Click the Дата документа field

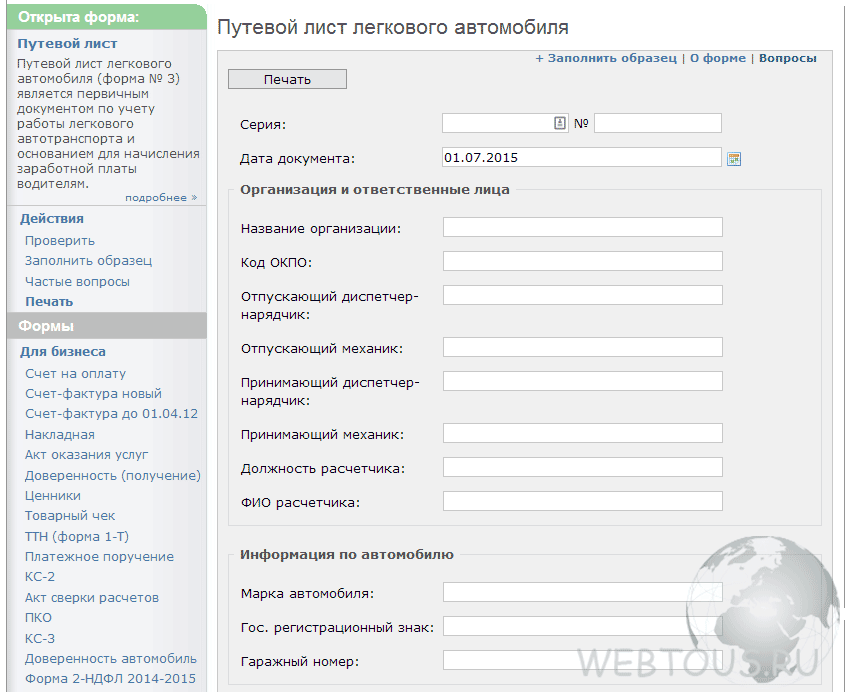tap(581, 157)
